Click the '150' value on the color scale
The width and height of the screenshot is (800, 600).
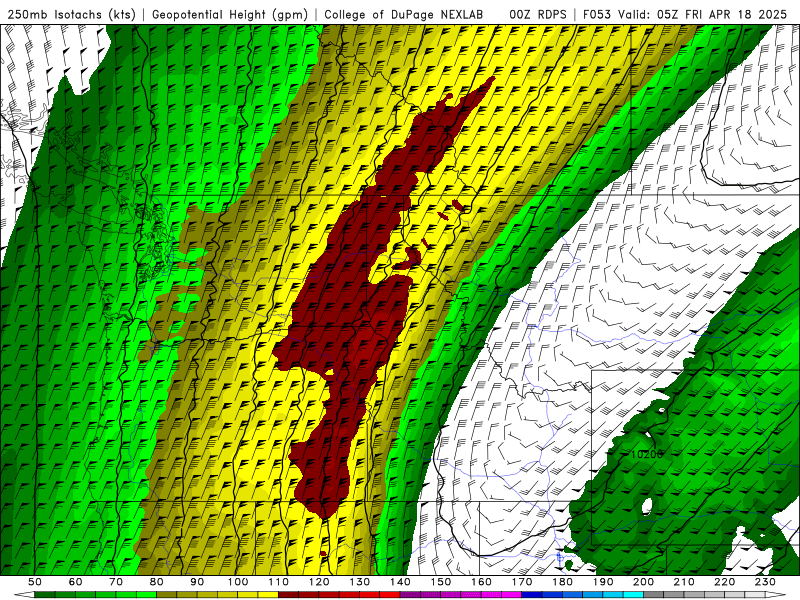[x=441, y=582]
